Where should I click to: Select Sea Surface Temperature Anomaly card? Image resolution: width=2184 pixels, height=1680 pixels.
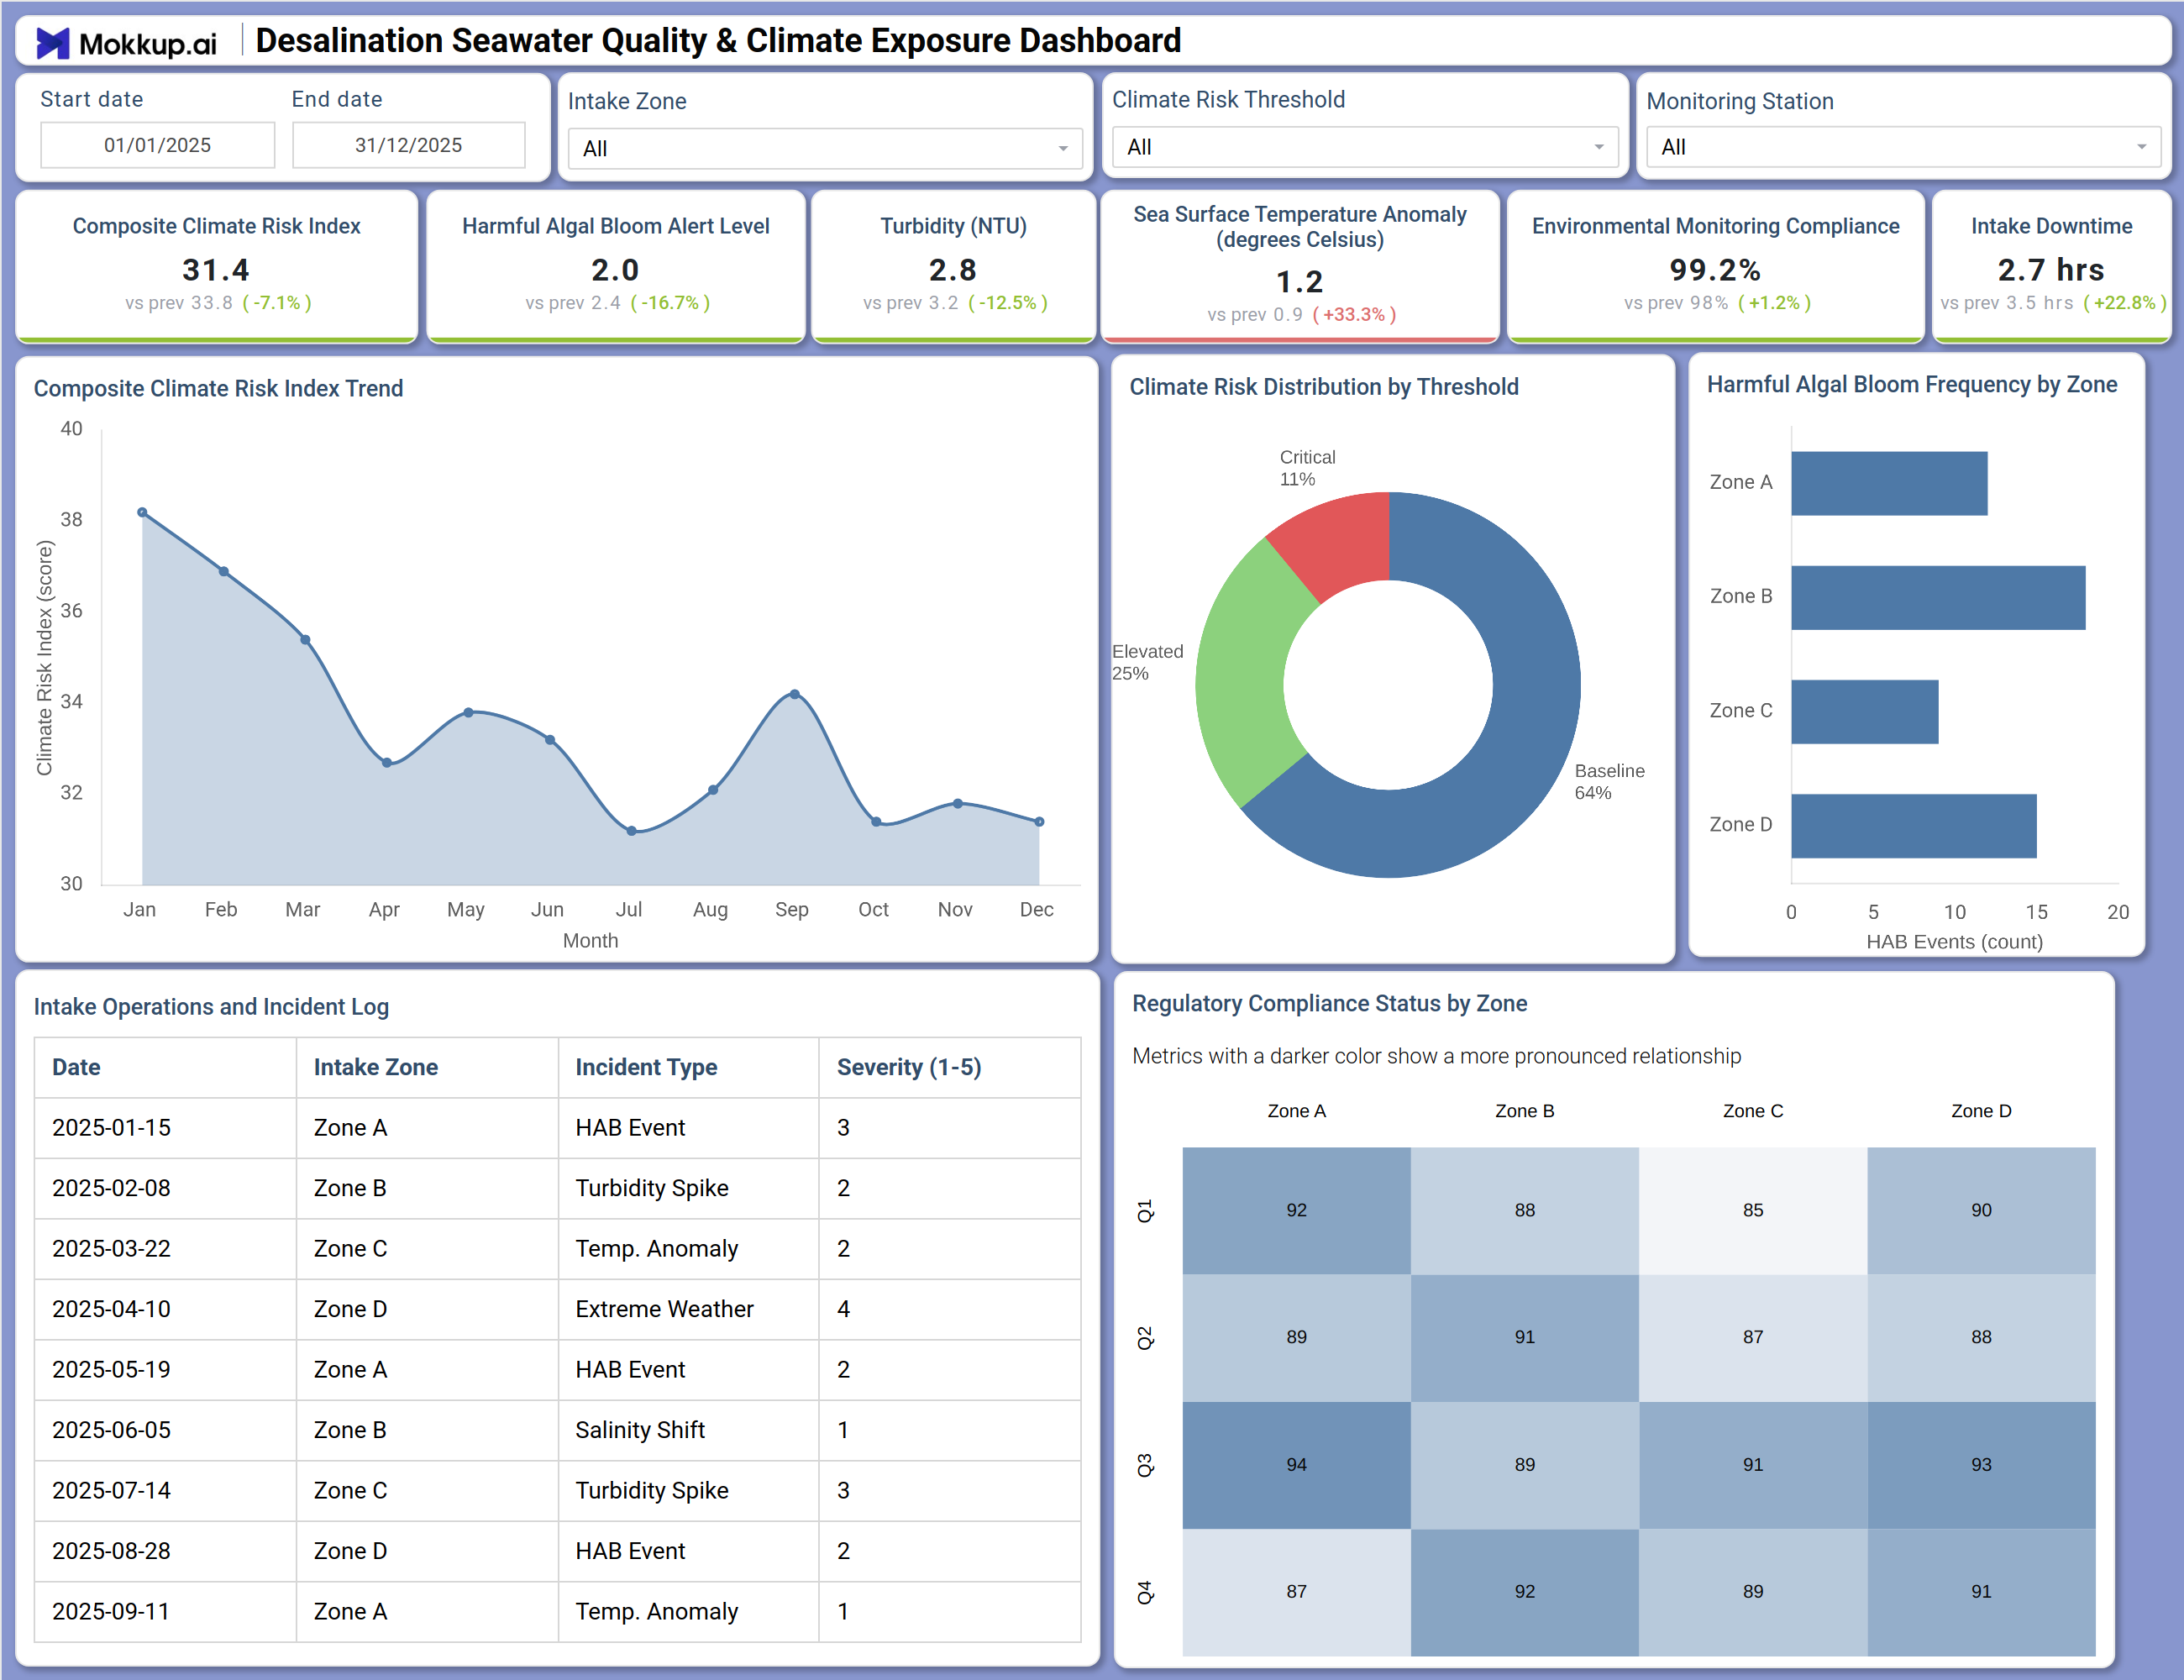[1300, 266]
